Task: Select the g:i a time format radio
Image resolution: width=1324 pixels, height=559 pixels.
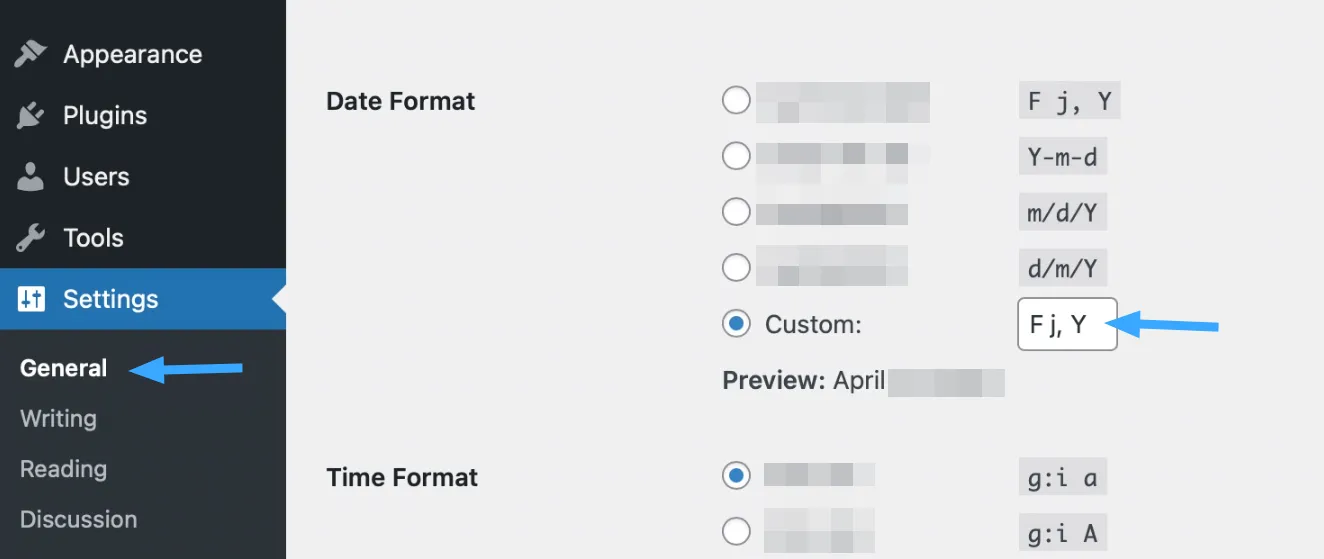Action: click(736, 476)
